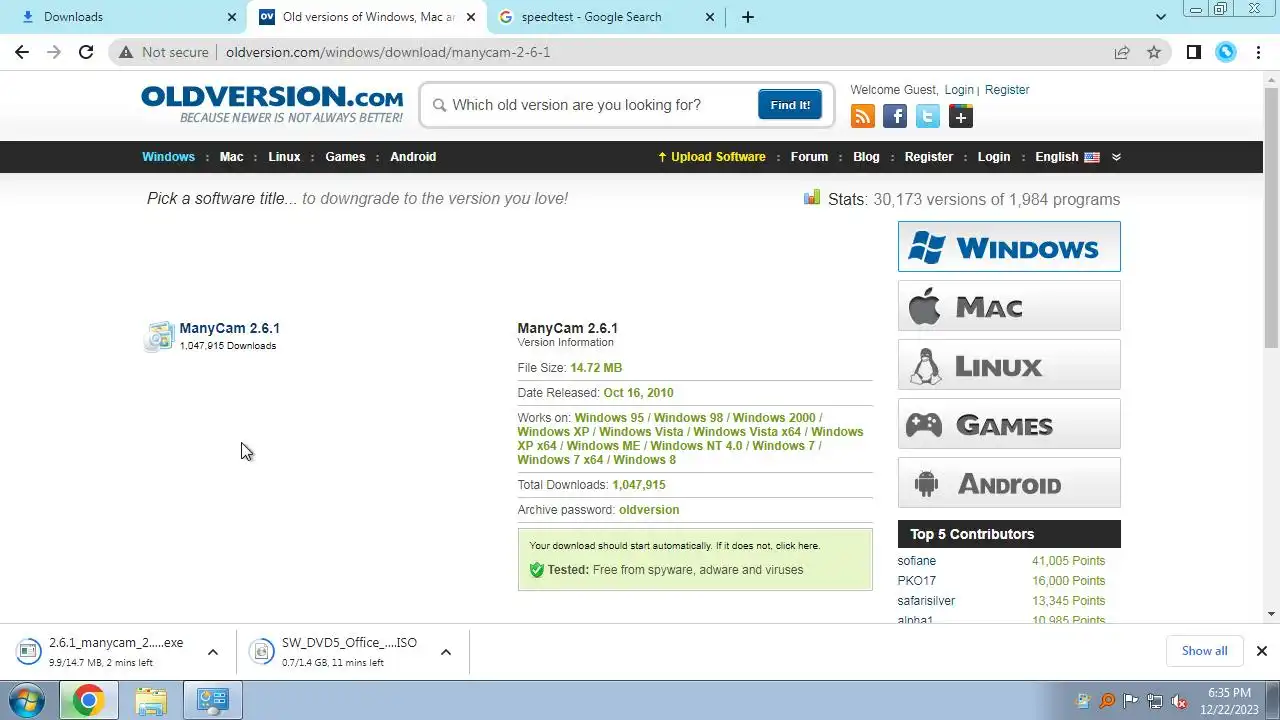Click the 'click here' download link

pos(797,546)
